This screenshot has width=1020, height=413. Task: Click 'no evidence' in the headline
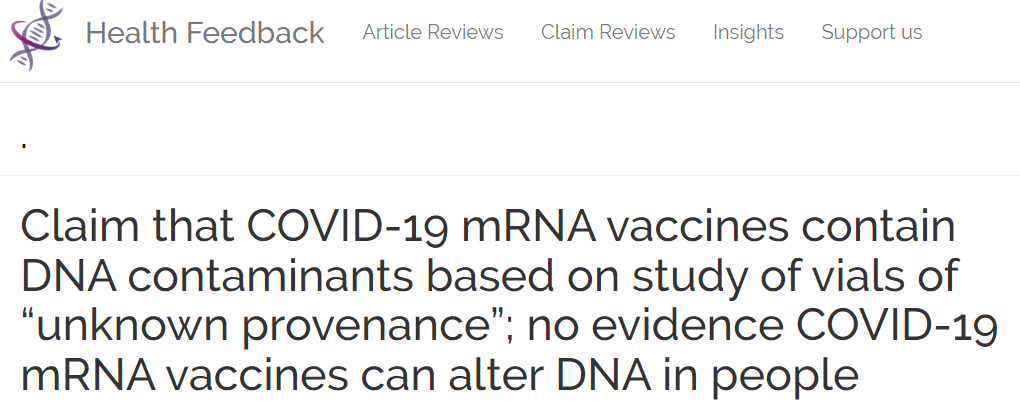tap(655, 326)
